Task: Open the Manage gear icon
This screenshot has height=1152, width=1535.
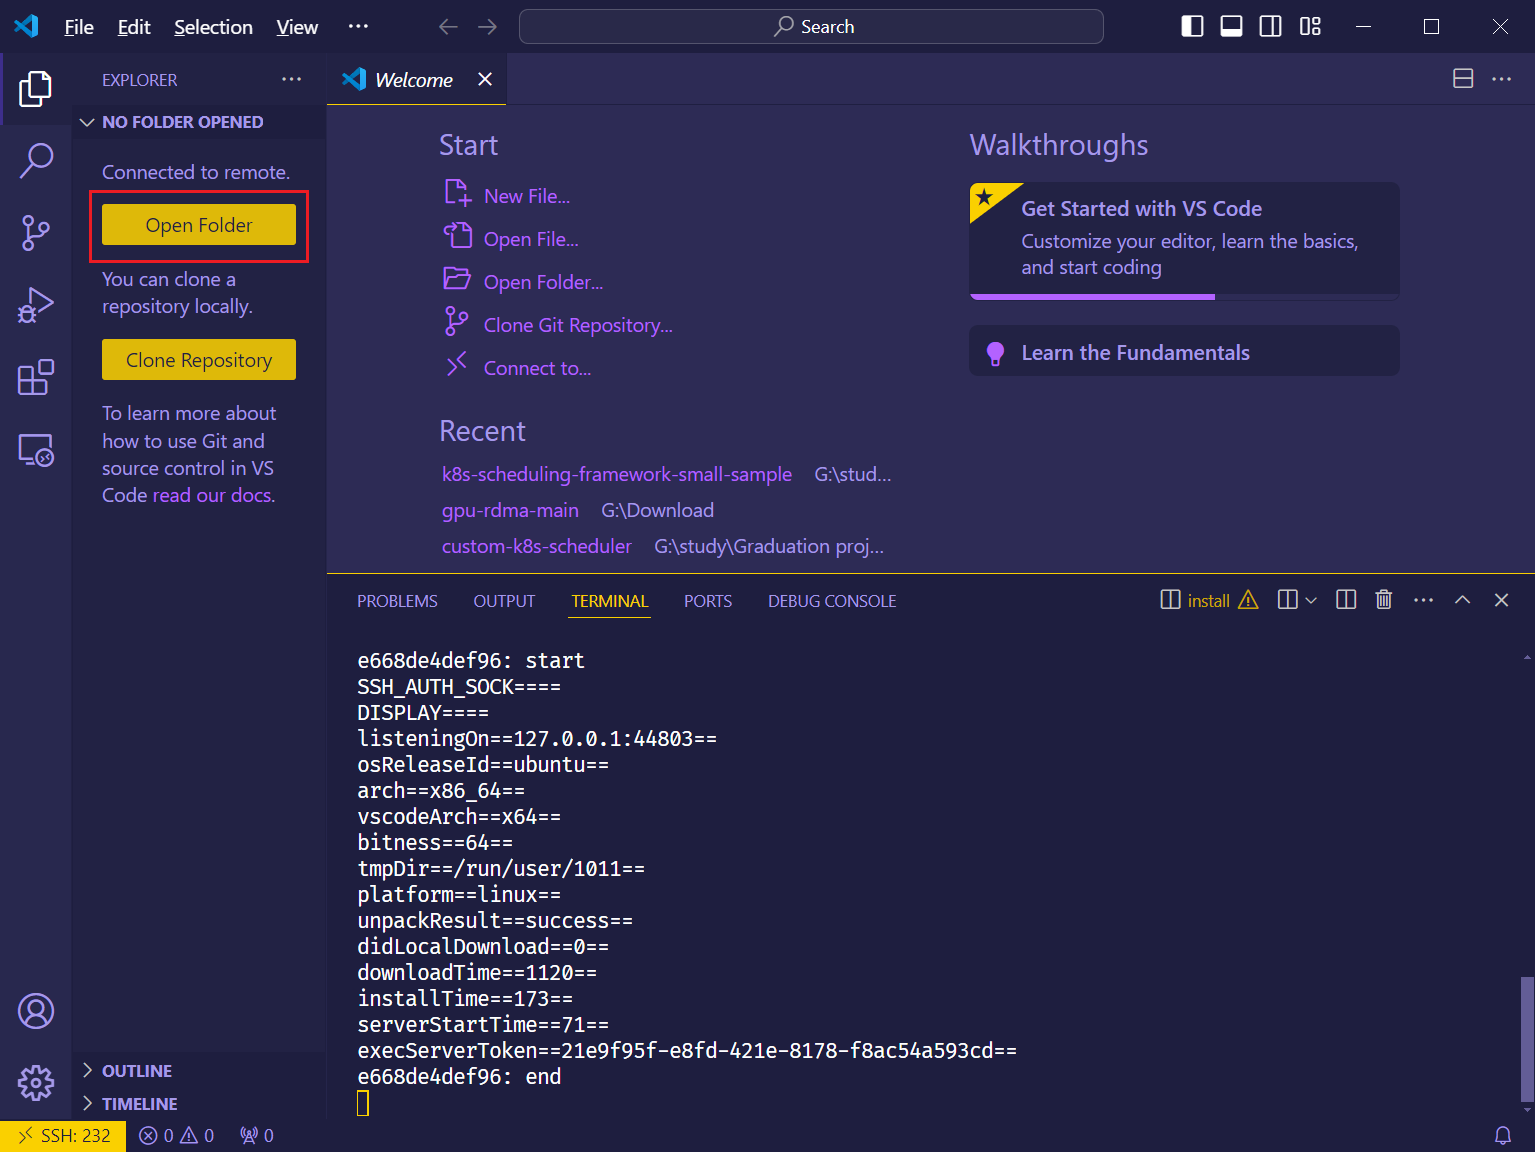Action: (x=36, y=1083)
